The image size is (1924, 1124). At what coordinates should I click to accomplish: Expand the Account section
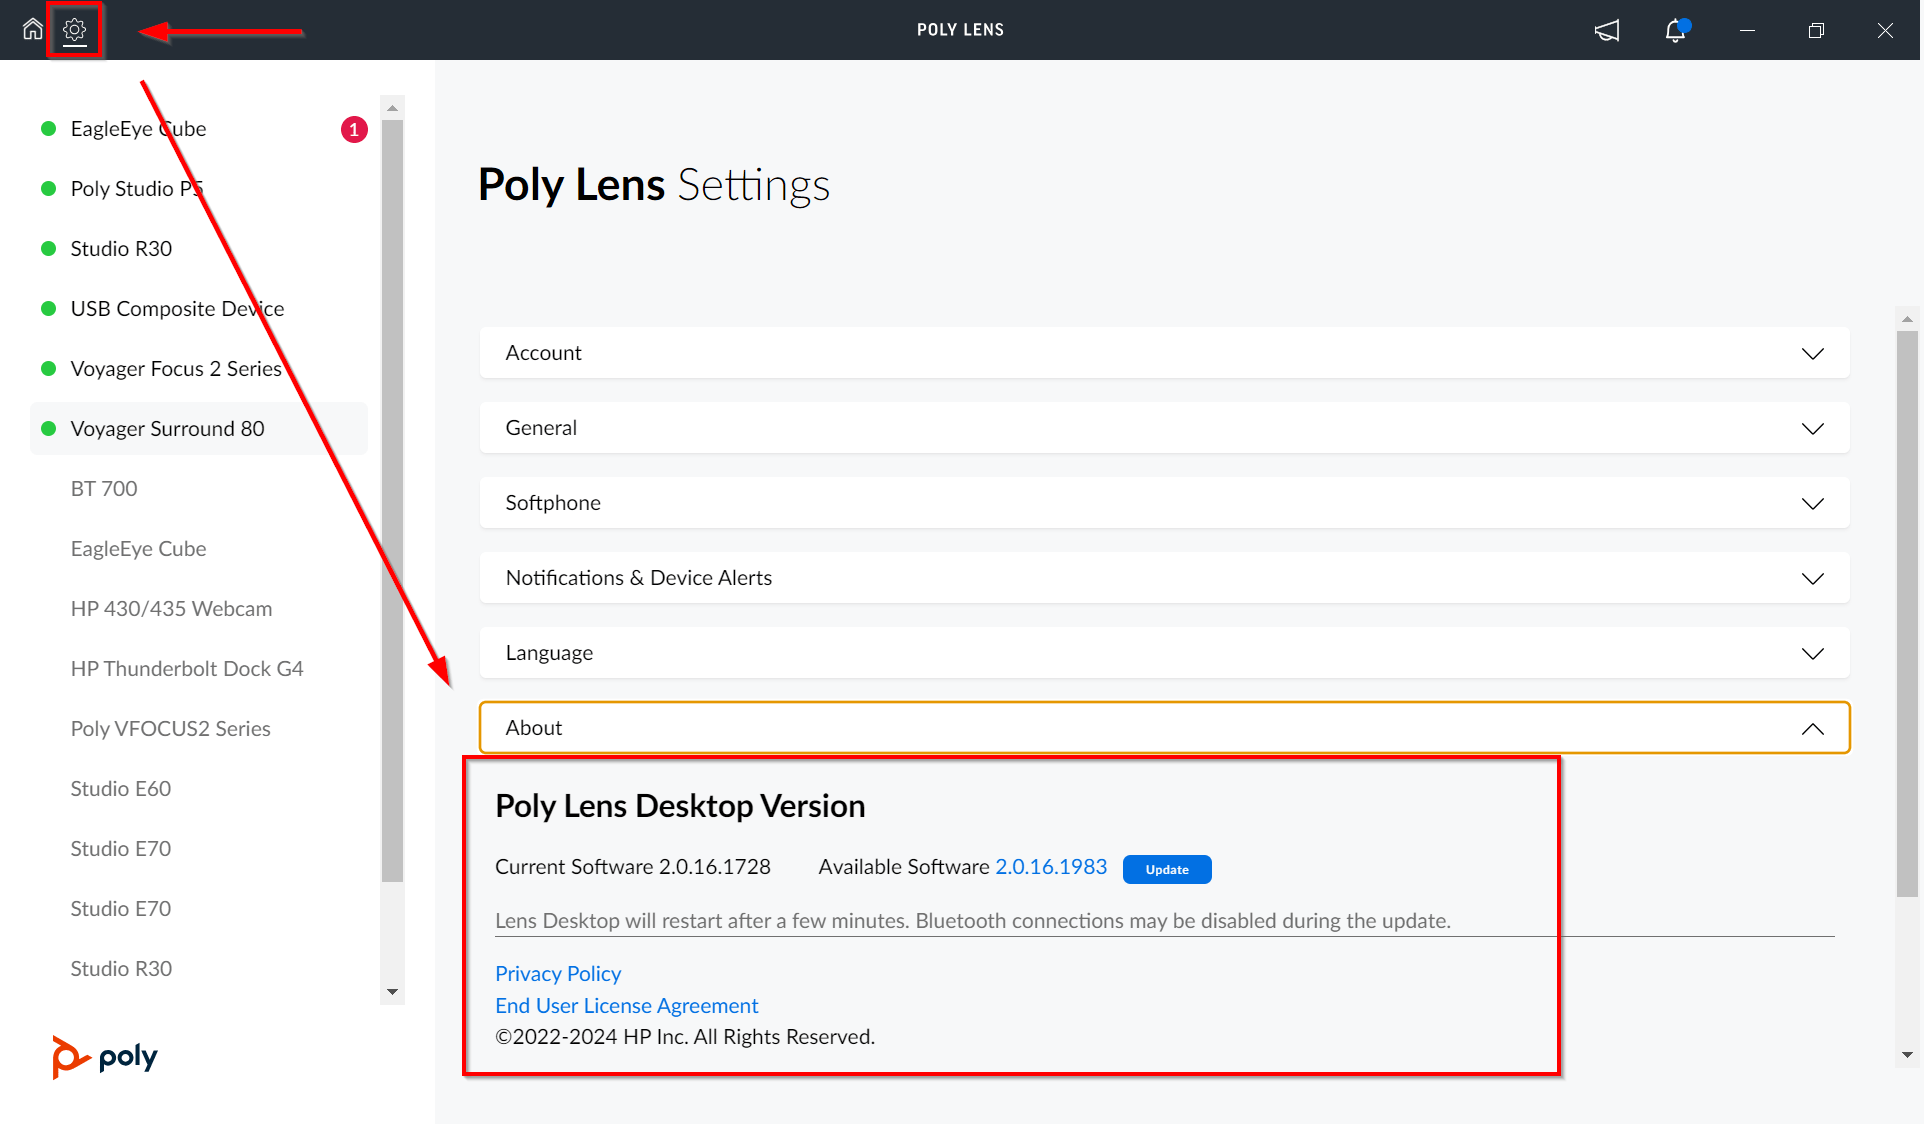(1163, 352)
